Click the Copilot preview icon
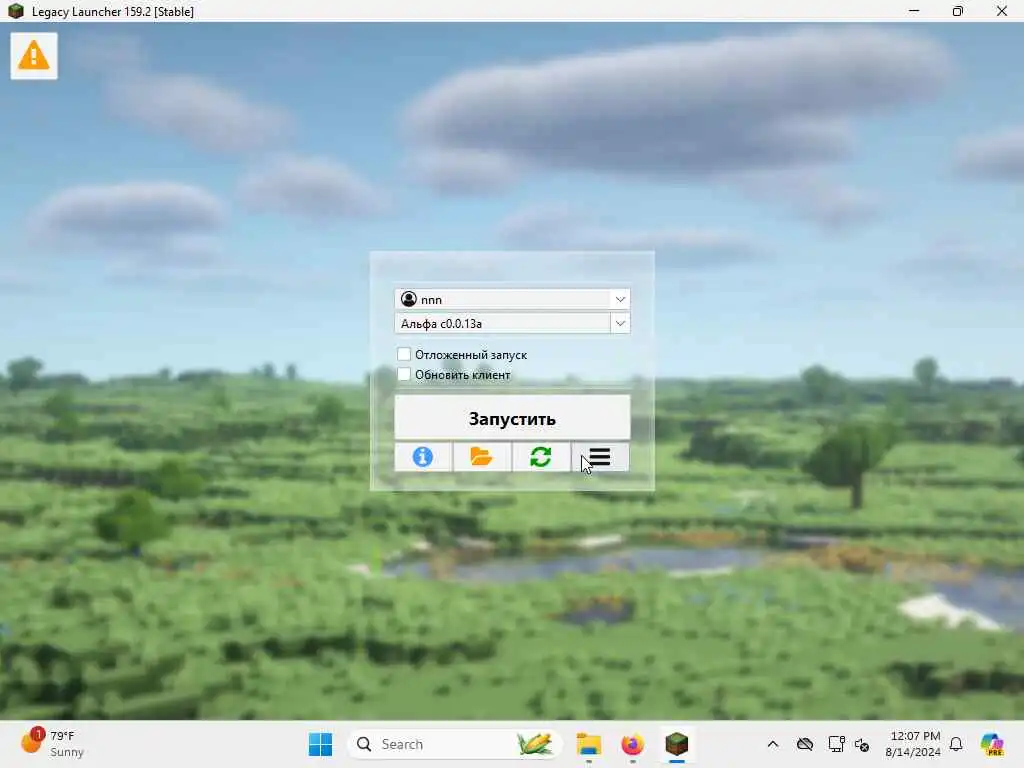This screenshot has height=768, width=1024. tap(992, 744)
